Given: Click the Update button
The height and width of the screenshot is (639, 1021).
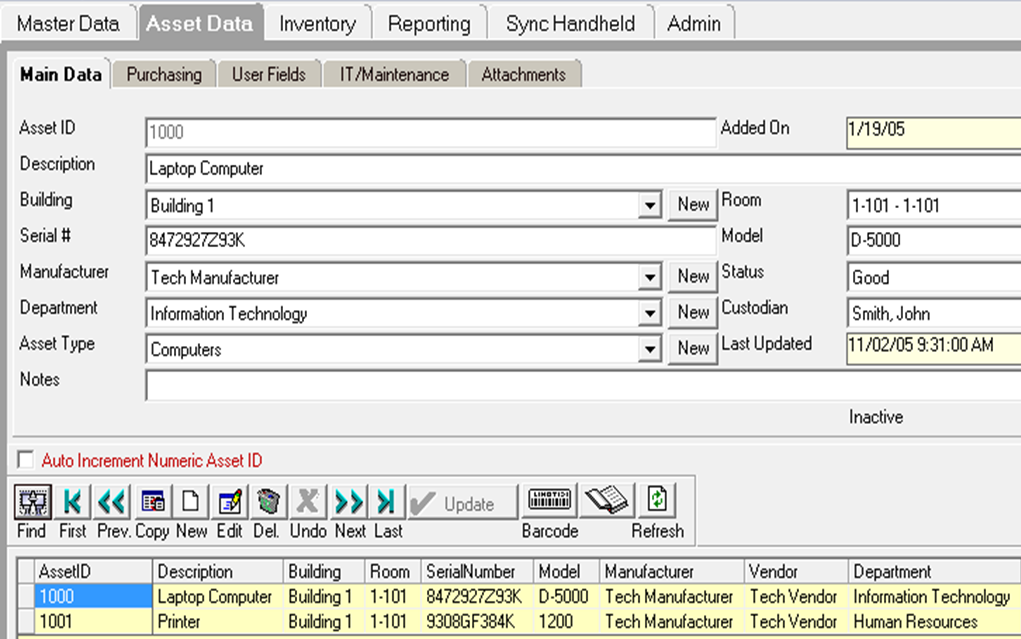Looking at the screenshot, I should click(462, 503).
